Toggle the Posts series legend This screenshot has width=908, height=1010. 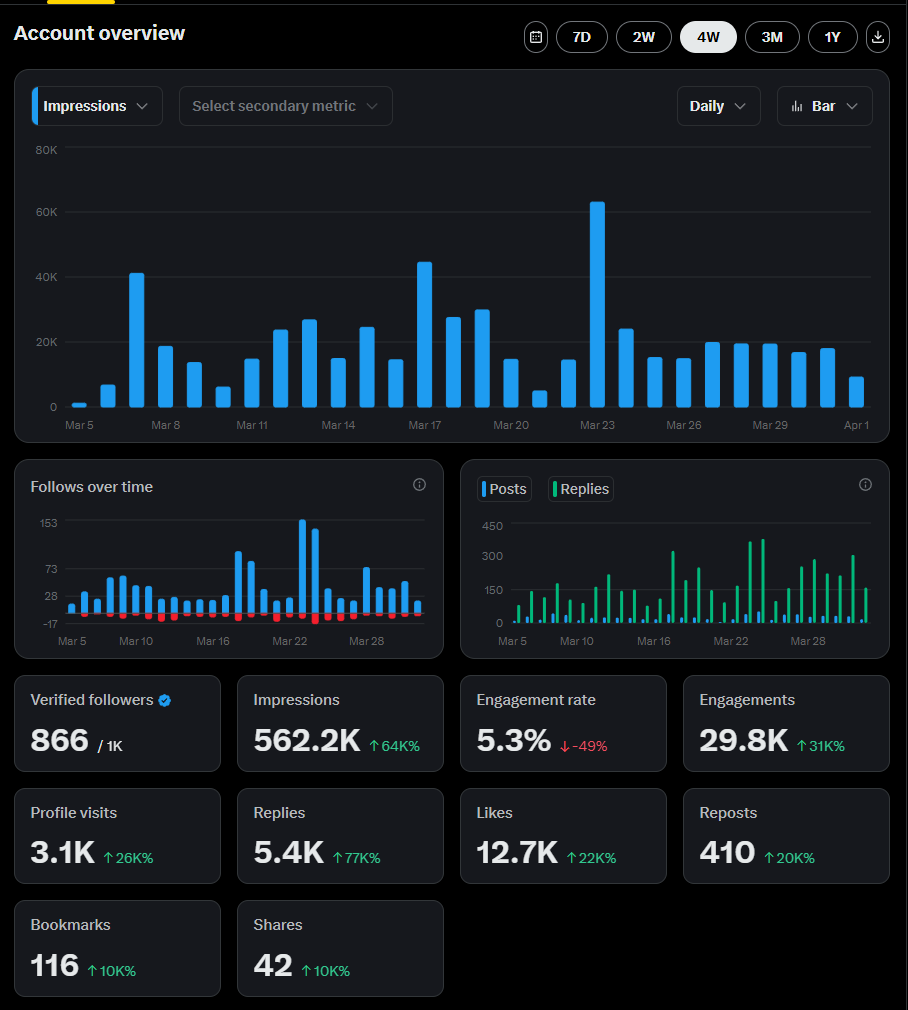coord(505,489)
